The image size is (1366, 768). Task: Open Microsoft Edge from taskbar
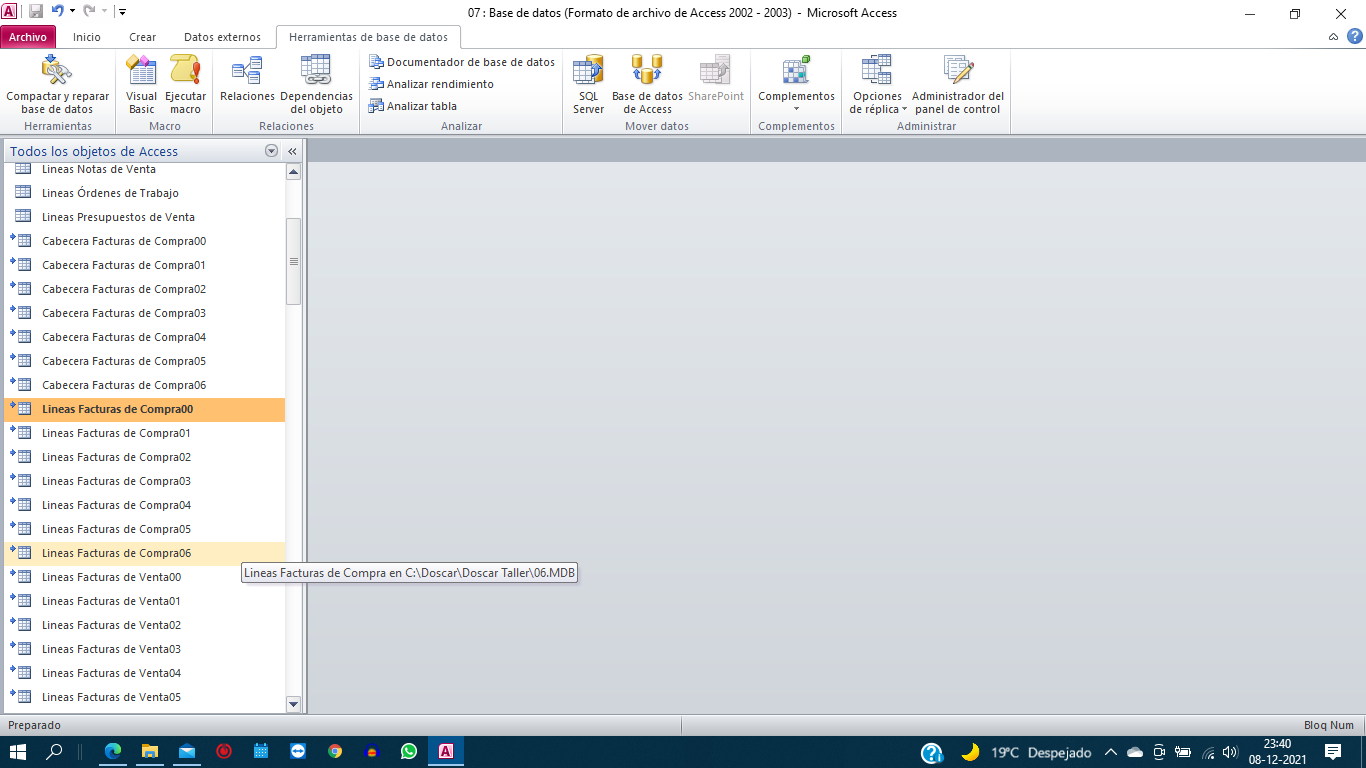[113, 751]
